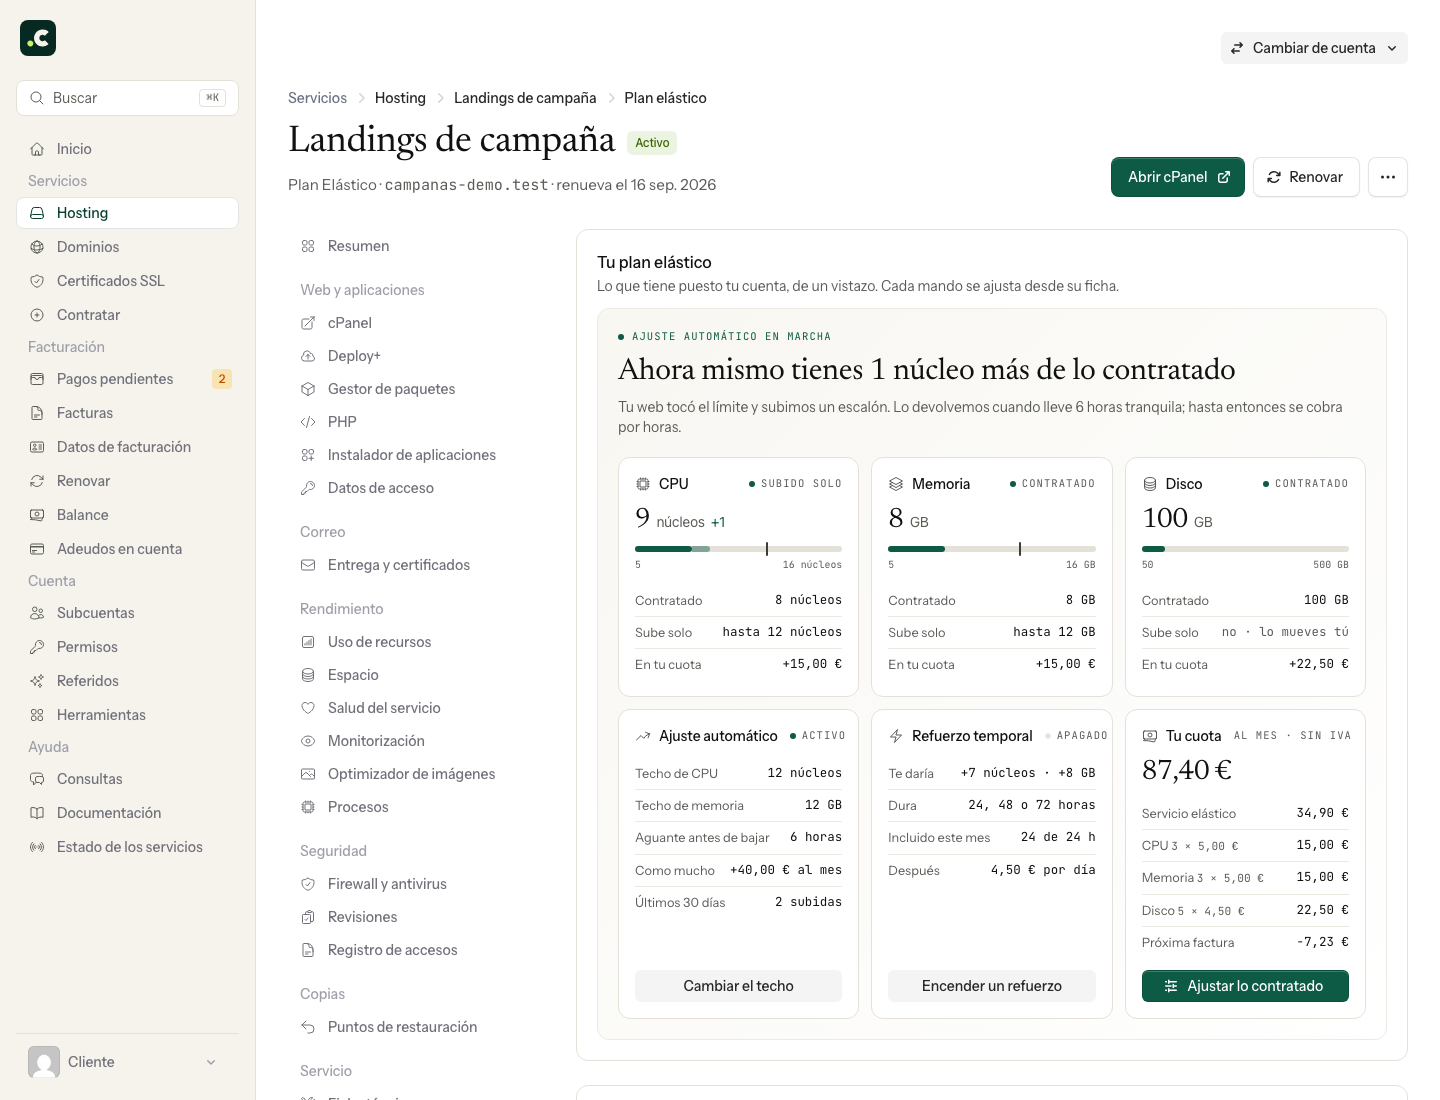This screenshot has width=1440, height=1100.
Task: Click the Dominios globe icon
Action: [37, 247]
